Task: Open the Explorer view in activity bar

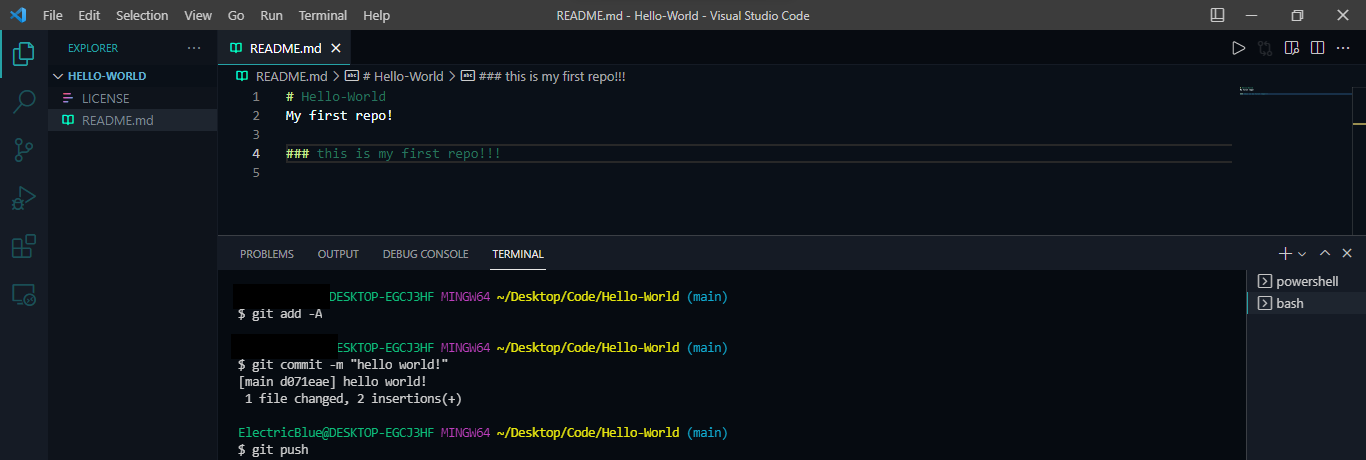Action: (23, 54)
